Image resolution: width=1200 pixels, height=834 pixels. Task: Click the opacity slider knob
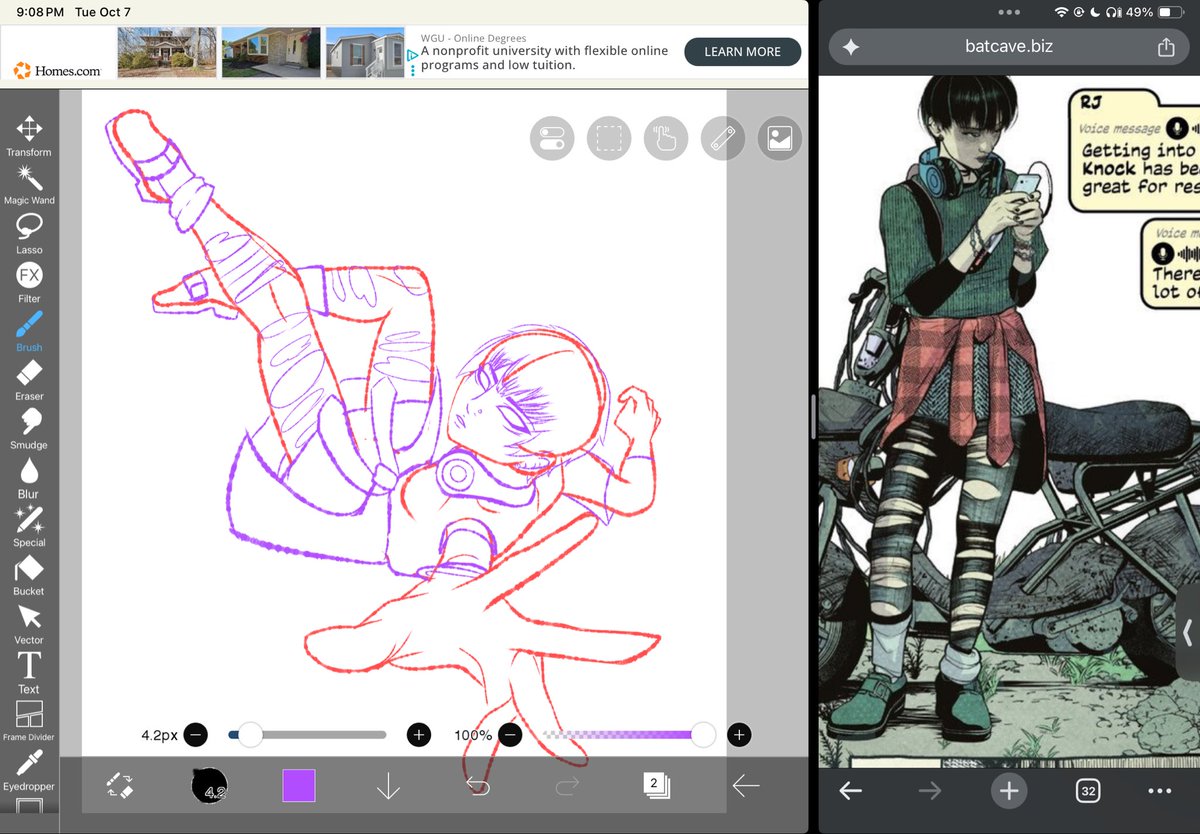[703, 735]
